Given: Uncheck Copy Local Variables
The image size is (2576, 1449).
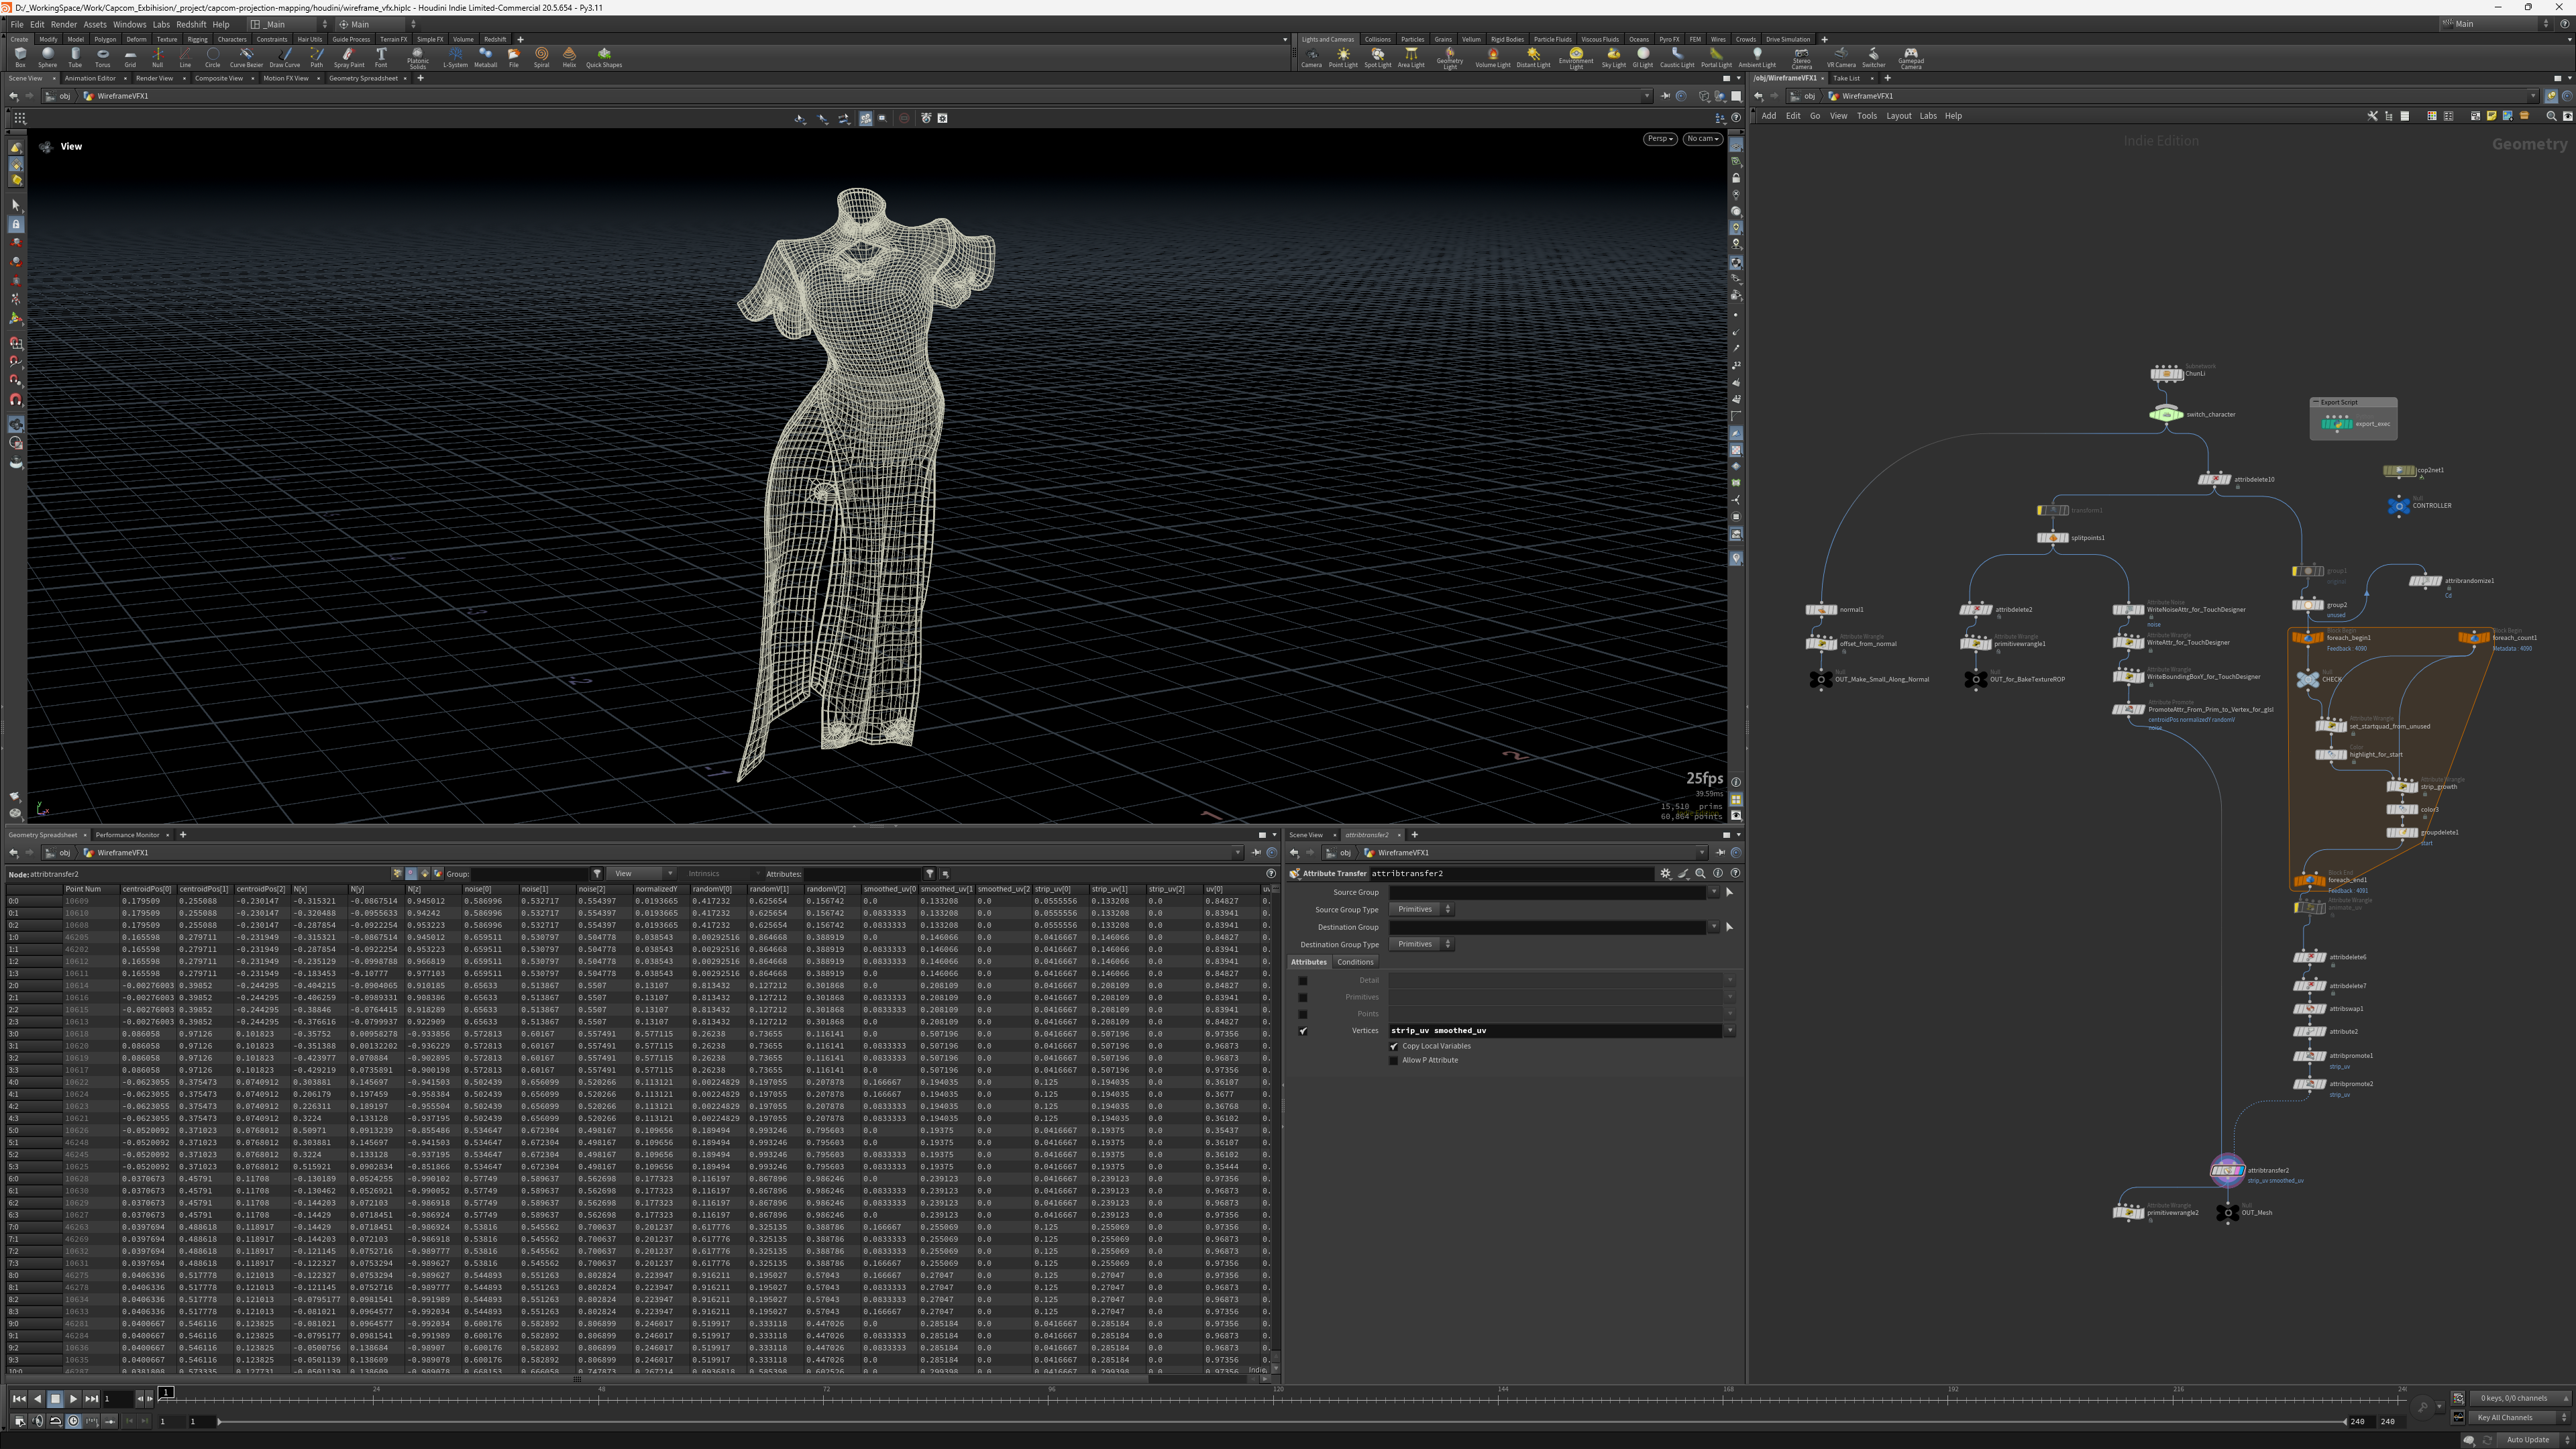Looking at the screenshot, I should coord(1394,1046).
